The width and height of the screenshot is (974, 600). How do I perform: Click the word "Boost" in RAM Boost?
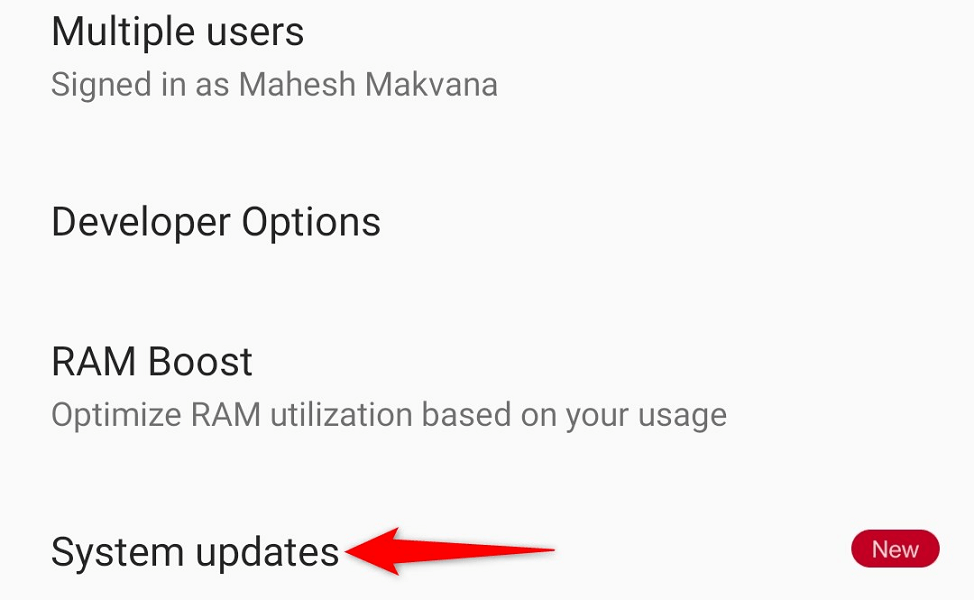[x=201, y=361]
